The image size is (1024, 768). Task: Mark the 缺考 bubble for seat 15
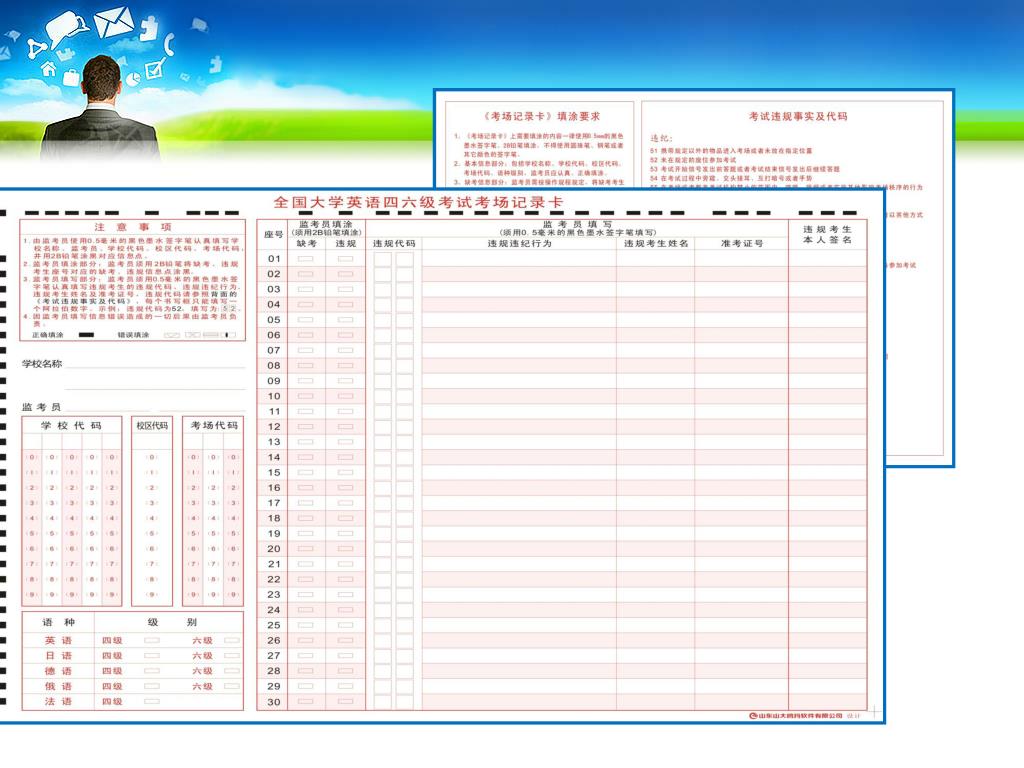click(305, 472)
